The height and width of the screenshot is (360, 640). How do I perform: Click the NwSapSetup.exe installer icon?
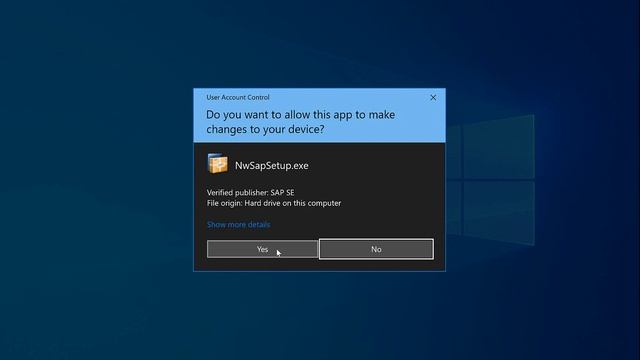coord(218,164)
